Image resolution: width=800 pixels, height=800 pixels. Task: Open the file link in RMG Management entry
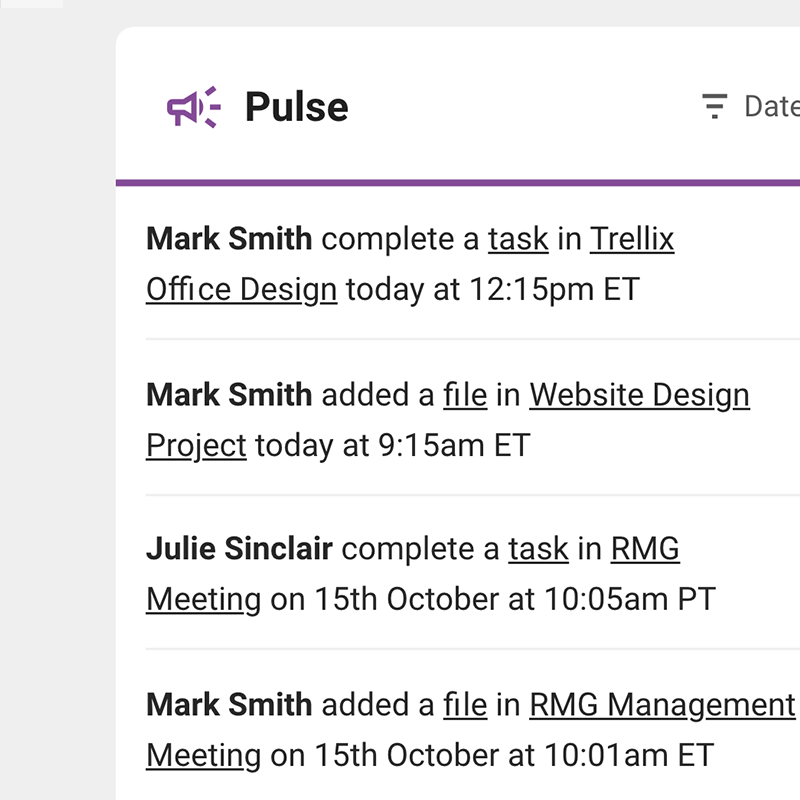(465, 705)
